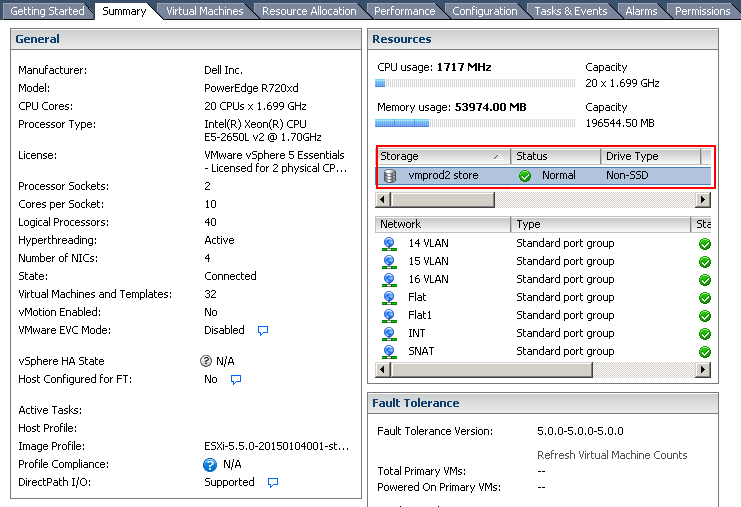
Task: Open VMware EVC Mode info bubble
Action: [x=263, y=330]
